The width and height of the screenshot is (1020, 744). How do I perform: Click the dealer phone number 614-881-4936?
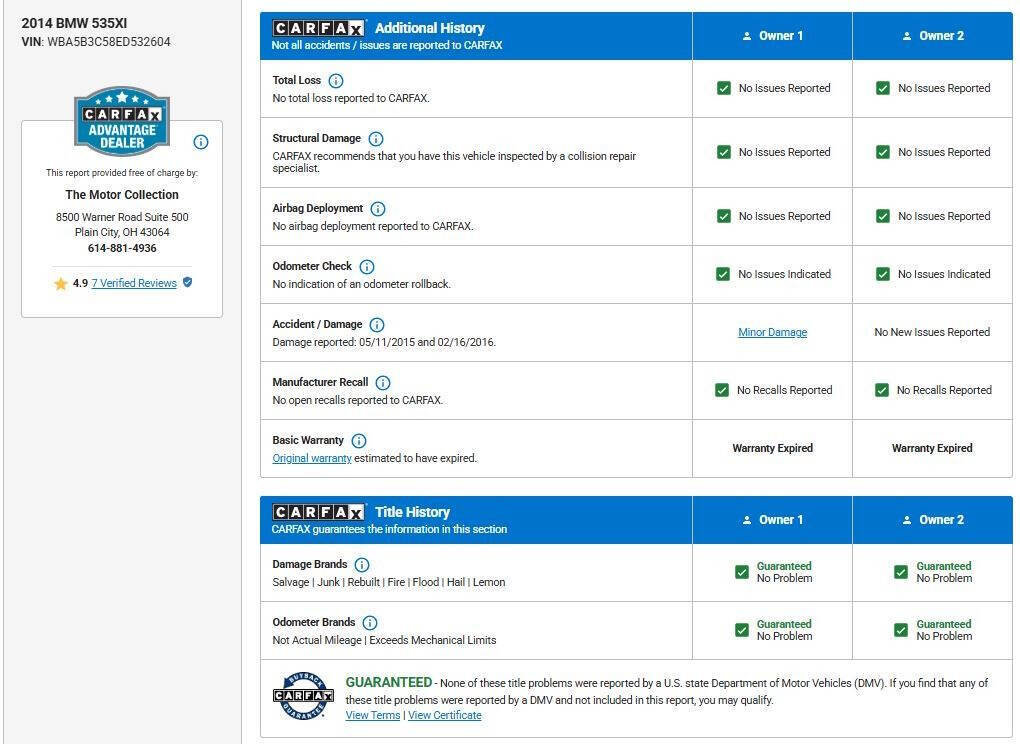tap(122, 248)
